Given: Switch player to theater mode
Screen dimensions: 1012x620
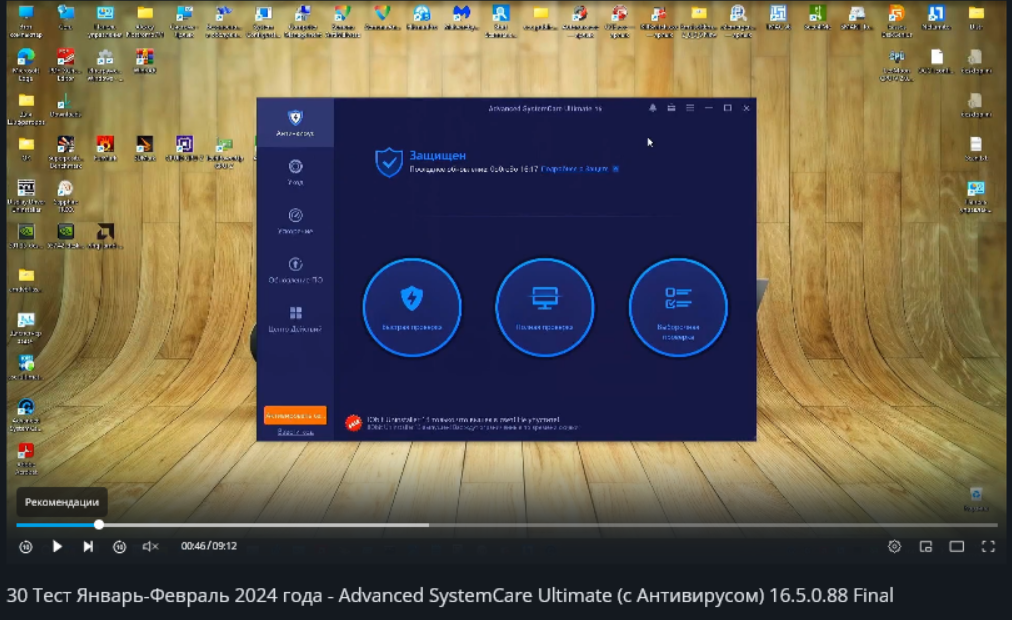Looking at the screenshot, I should pos(956,546).
